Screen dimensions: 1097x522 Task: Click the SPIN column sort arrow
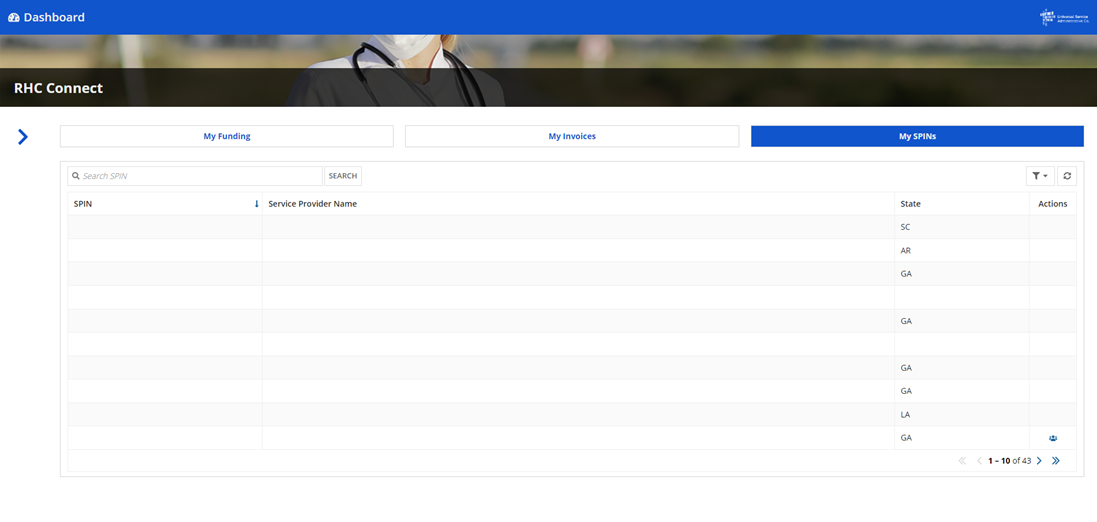coord(256,204)
